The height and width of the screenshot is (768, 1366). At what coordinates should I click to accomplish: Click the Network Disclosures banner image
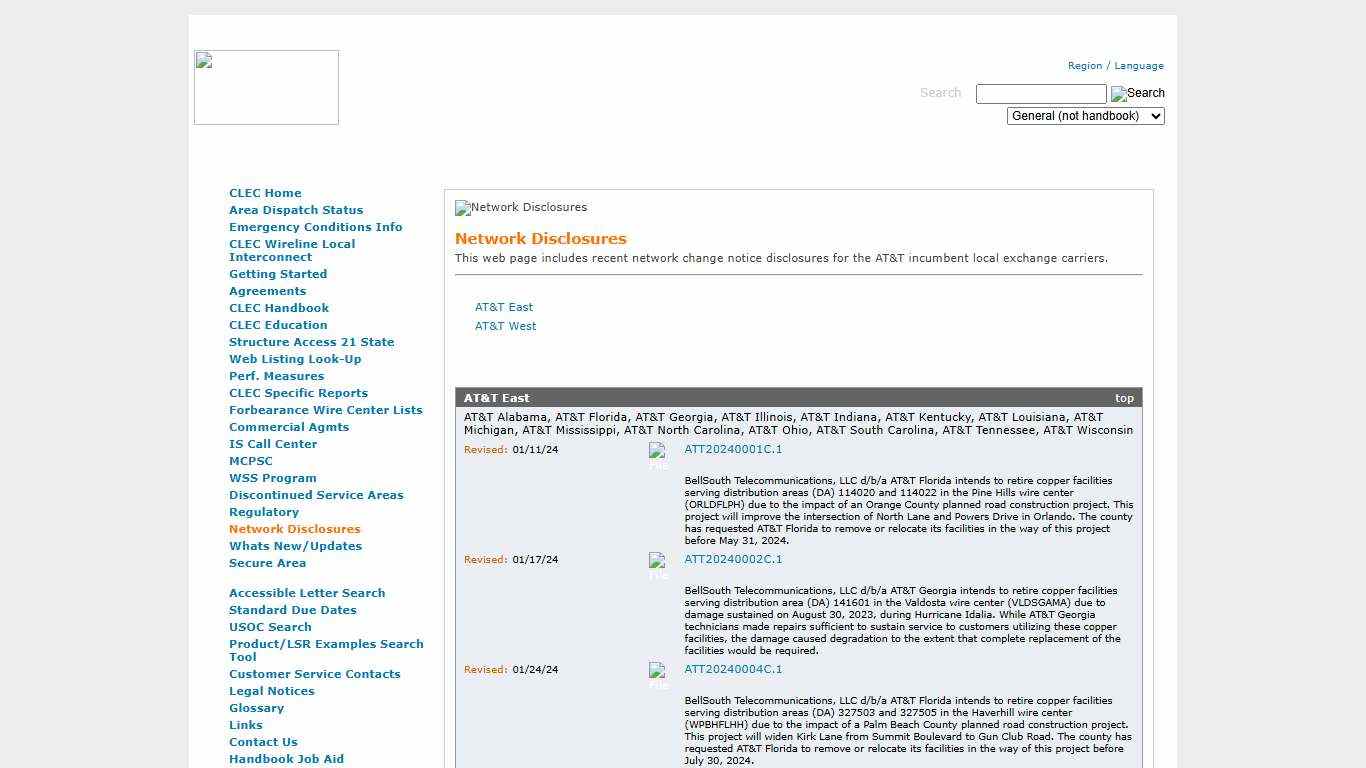coord(520,207)
